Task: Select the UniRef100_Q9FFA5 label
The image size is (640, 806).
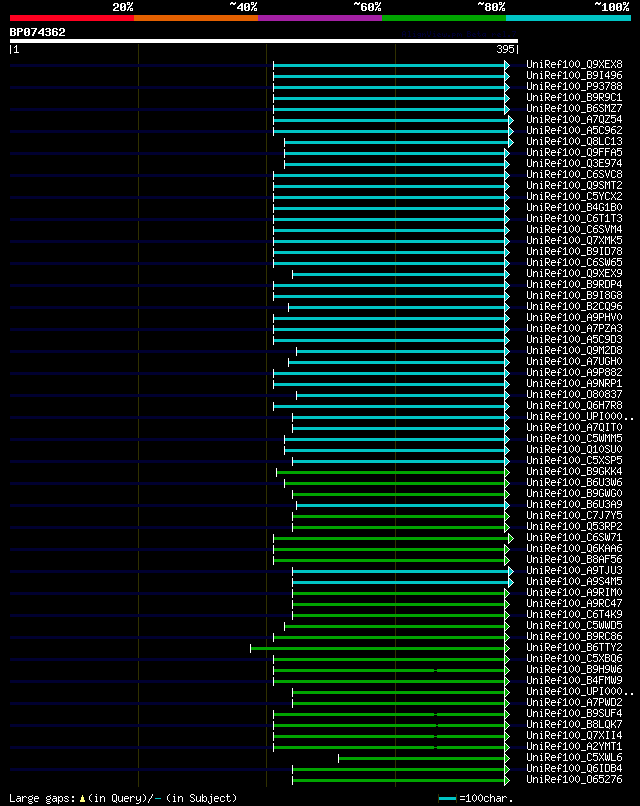Action: 574,153
